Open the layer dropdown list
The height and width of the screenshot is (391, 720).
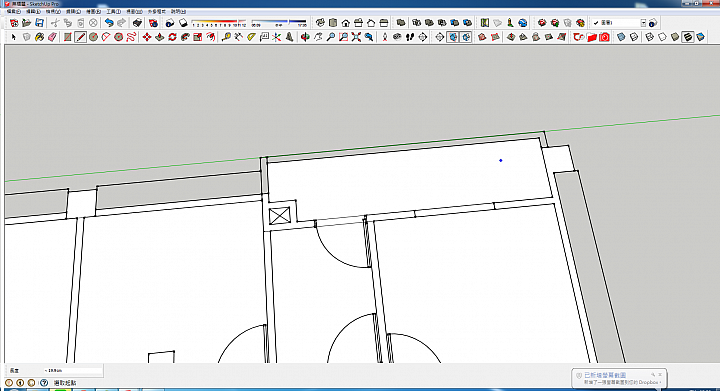[643, 22]
